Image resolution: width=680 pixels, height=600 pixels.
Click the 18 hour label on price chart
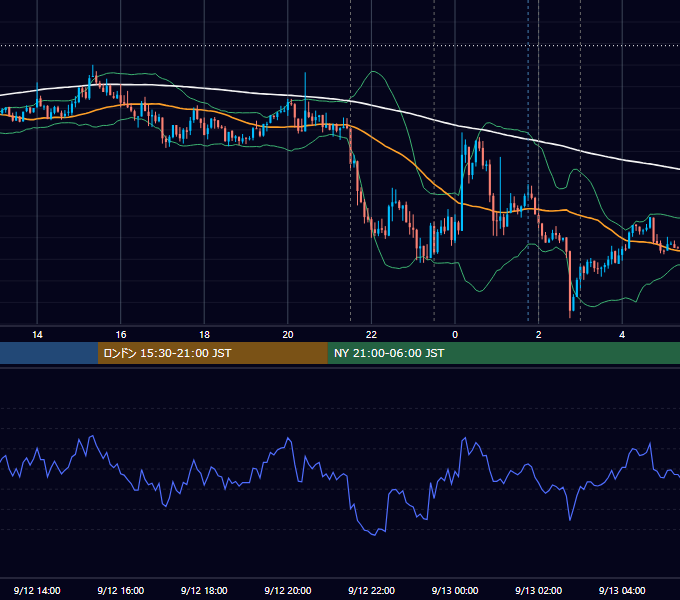[x=204, y=335]
